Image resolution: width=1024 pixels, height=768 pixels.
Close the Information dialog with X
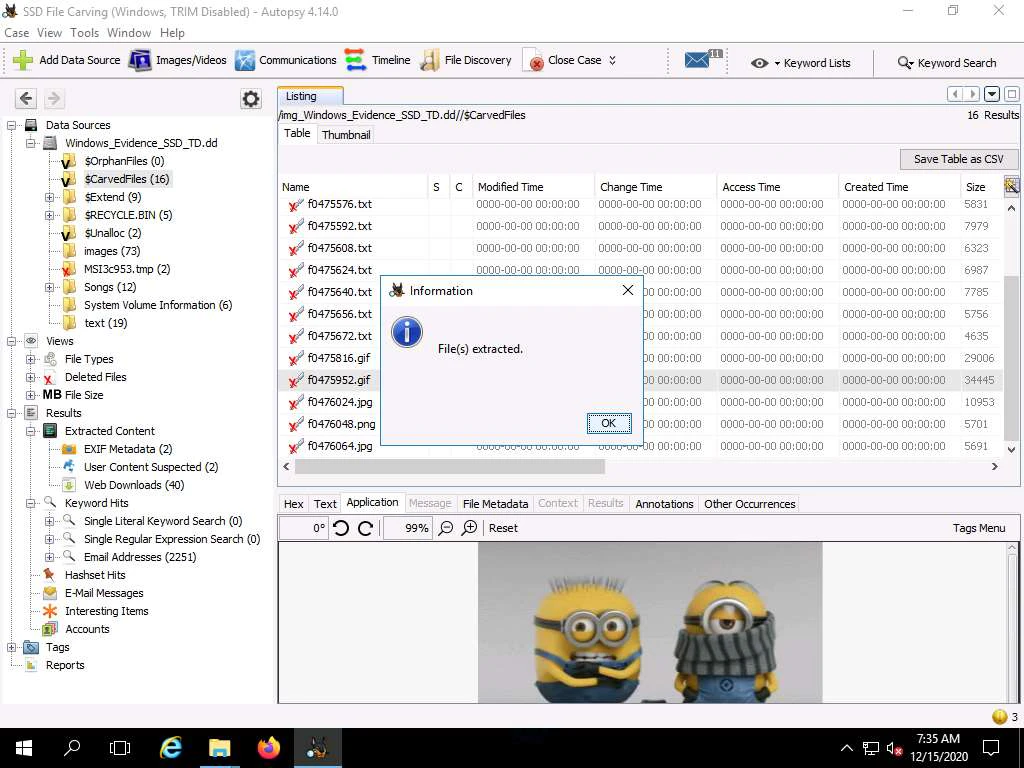click(x=628, y=290)
